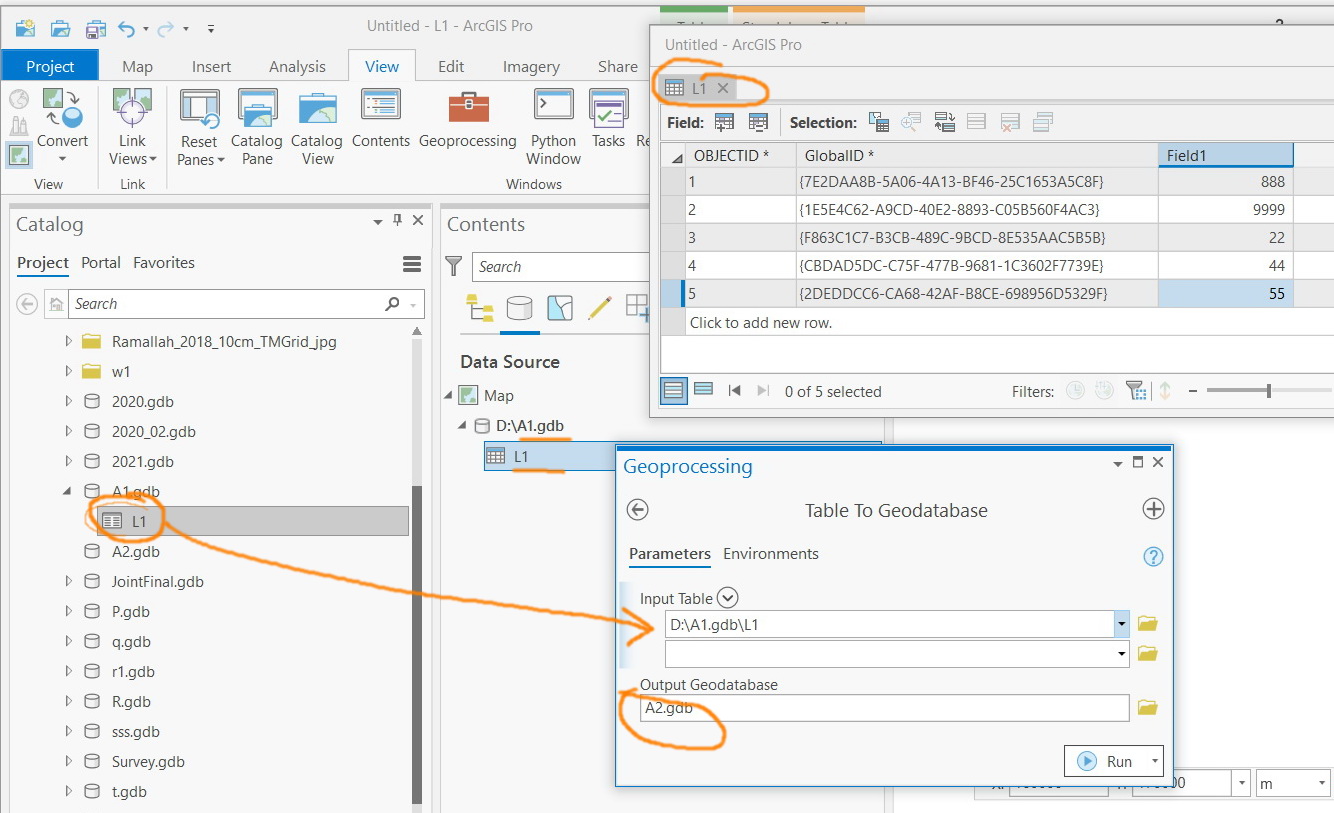Open the Run button dropdown arrow

pos(1157,762)
